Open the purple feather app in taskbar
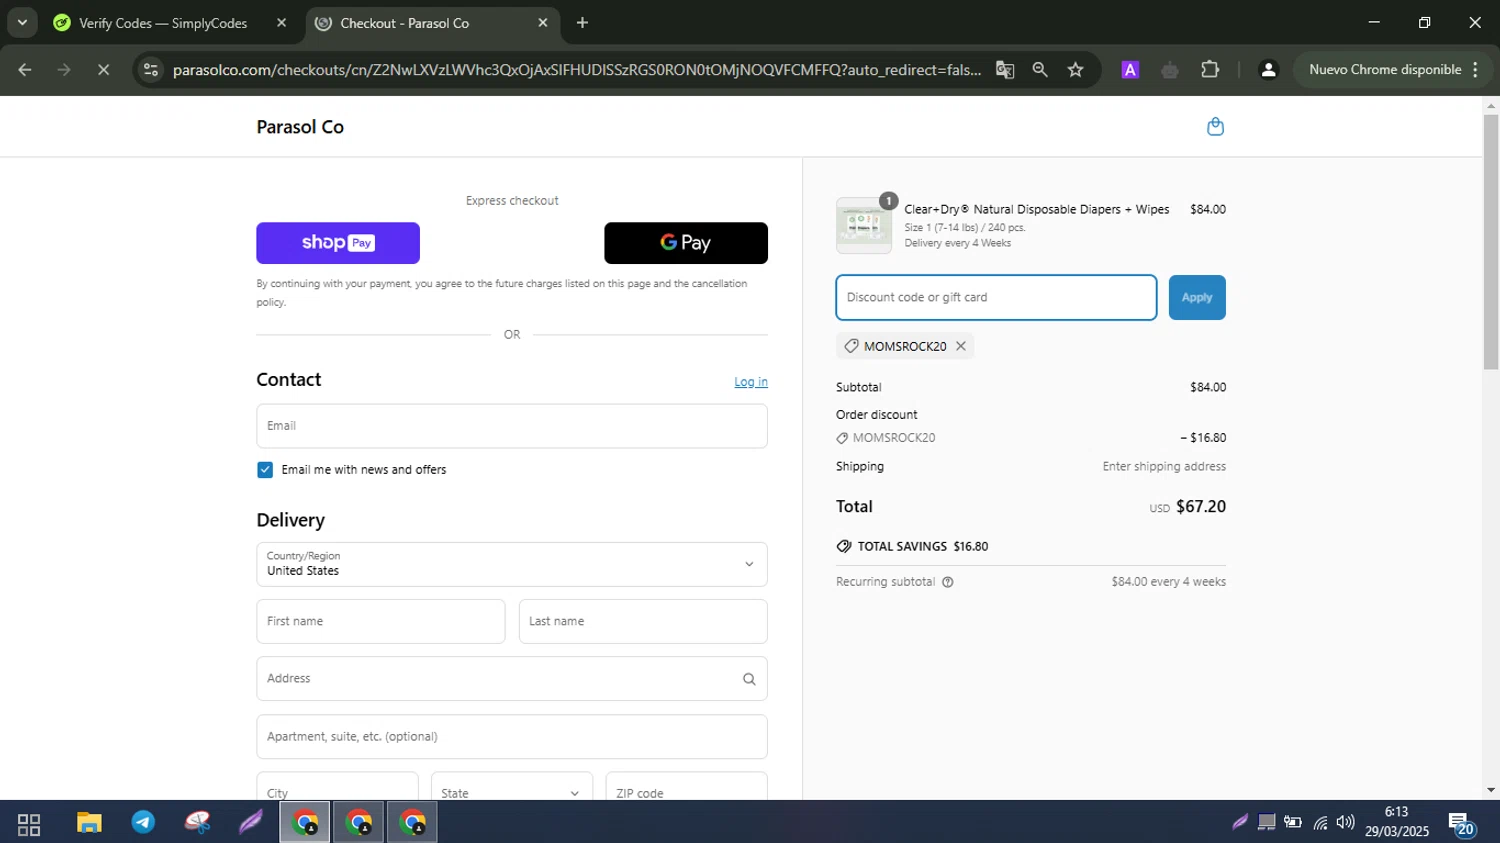 tap(251, 823)
